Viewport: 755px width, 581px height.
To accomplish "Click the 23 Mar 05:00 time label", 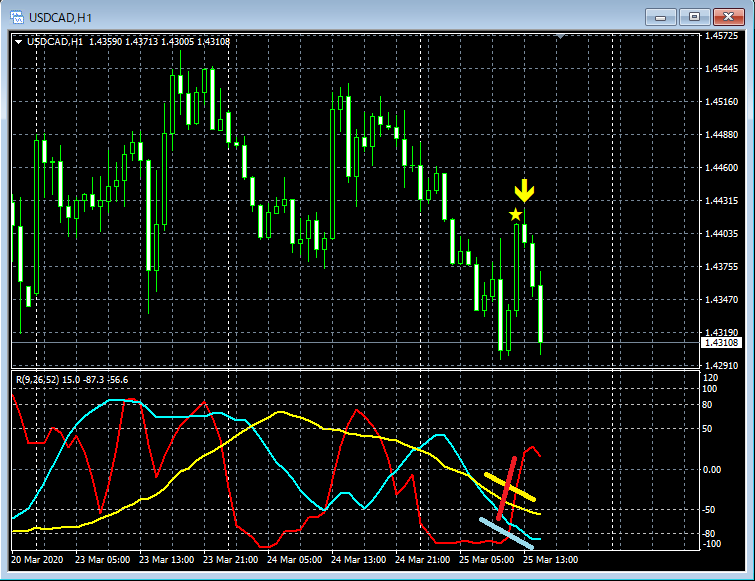I will [x=103, y=560].
